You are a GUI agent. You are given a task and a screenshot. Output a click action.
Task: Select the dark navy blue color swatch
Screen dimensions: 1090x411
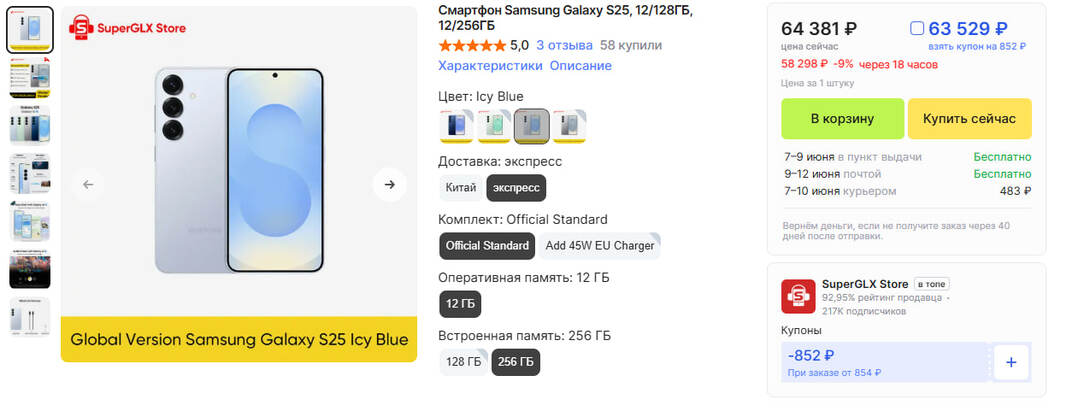click(456, 126)
